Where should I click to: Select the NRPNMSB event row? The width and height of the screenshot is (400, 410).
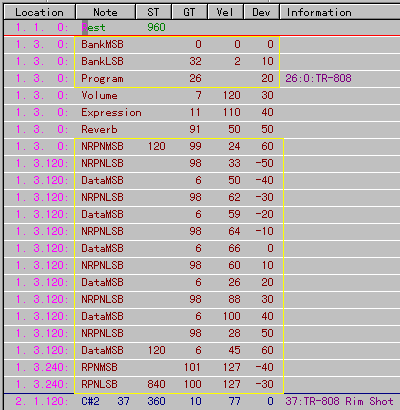(202, 146)
